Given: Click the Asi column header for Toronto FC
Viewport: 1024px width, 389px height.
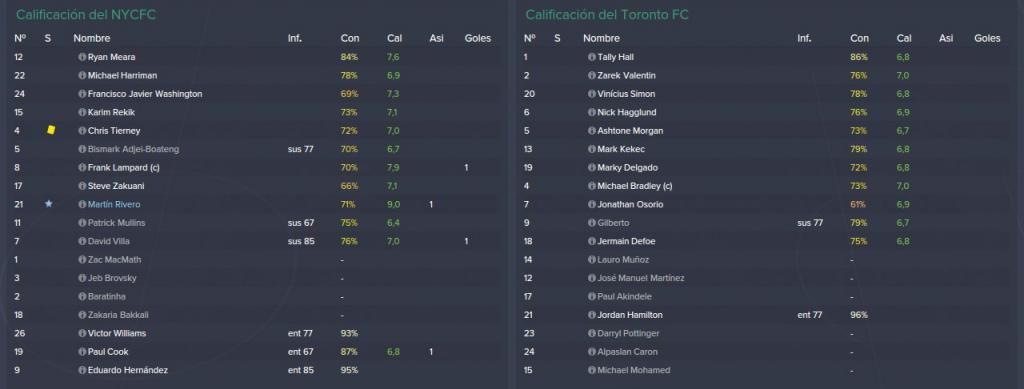Looking at the screenshot, I should tap(946, 39).
